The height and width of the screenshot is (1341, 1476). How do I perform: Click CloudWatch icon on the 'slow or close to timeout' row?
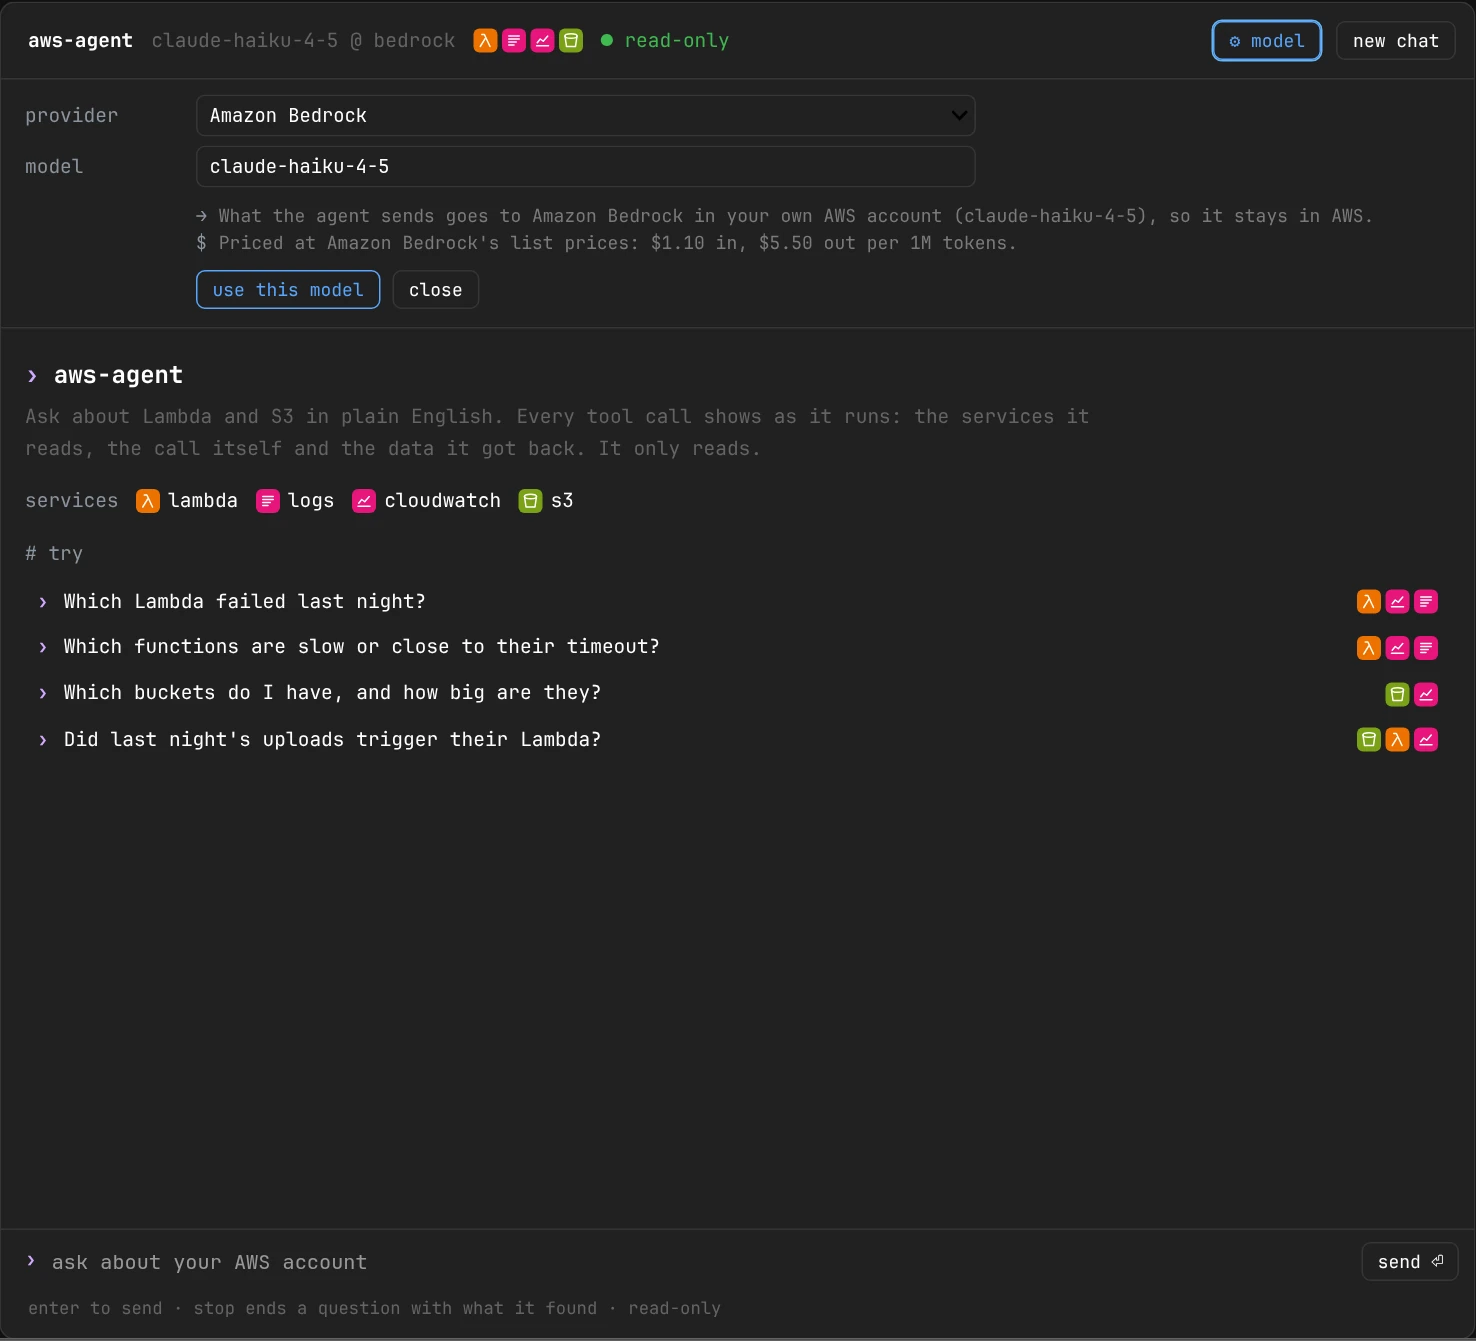pyautogui.click(x=1398, y=648)
